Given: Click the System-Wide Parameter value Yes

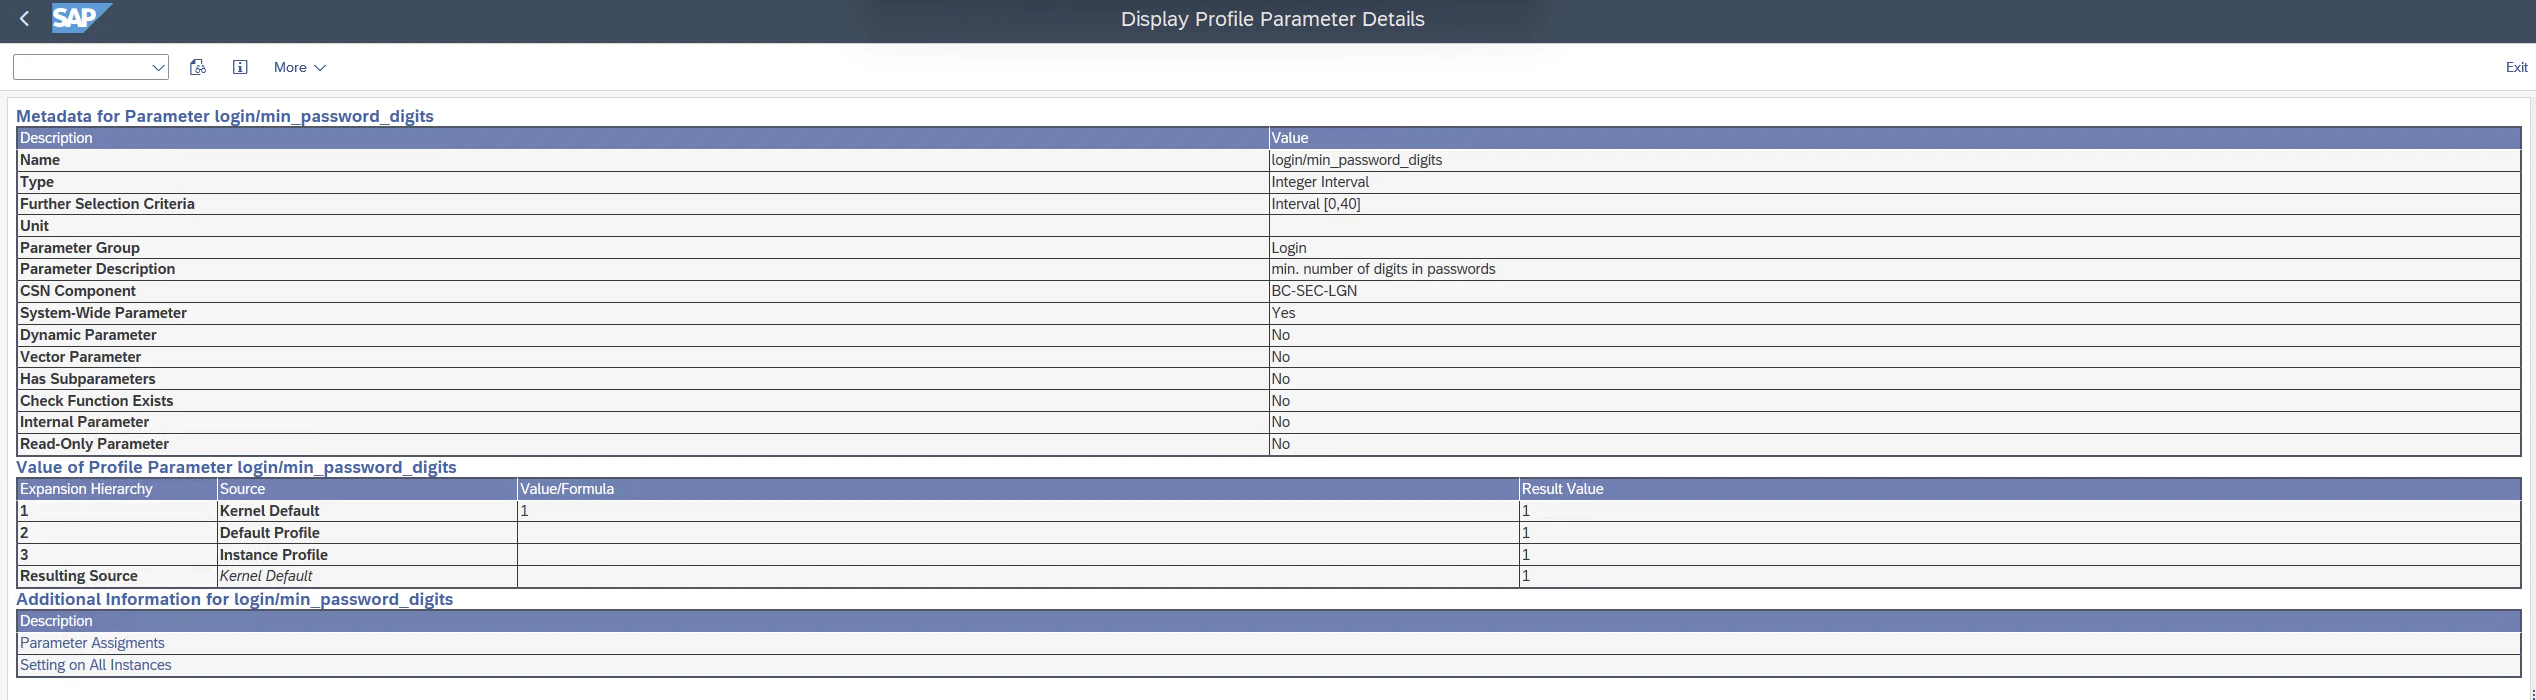Looking at the screenshot, I should pyautogui.click(x=1283, y=313).
